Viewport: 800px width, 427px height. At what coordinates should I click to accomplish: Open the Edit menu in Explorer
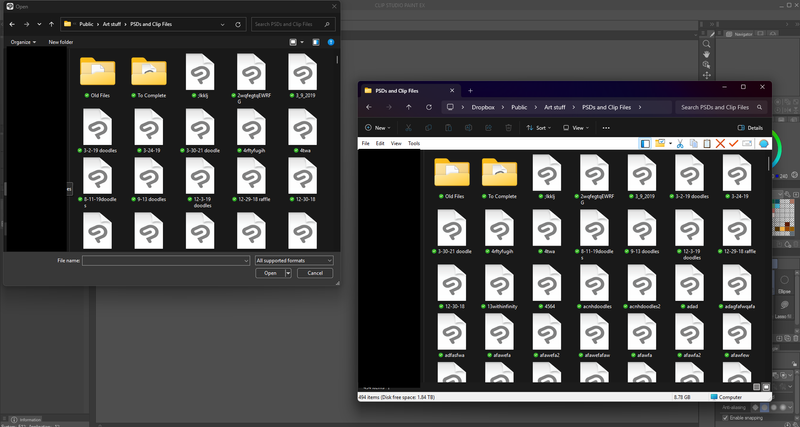point(380,143)
